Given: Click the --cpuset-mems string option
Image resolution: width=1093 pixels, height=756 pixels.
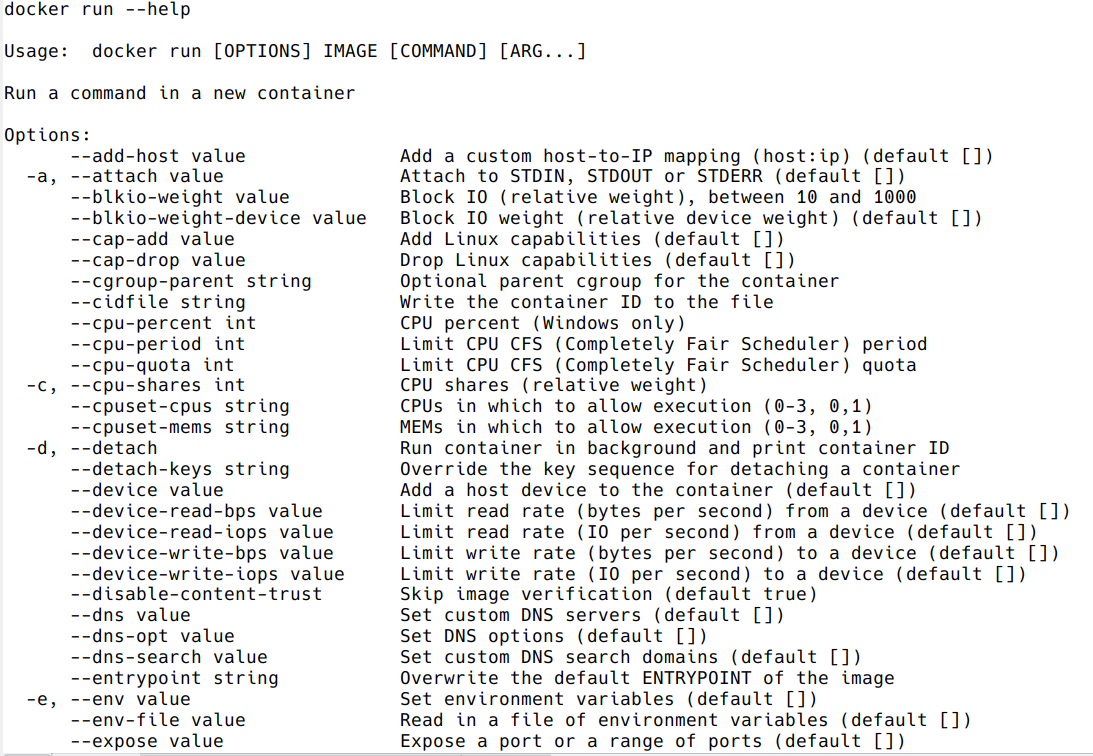Looking at the screenshot, I should pos(180,428).
